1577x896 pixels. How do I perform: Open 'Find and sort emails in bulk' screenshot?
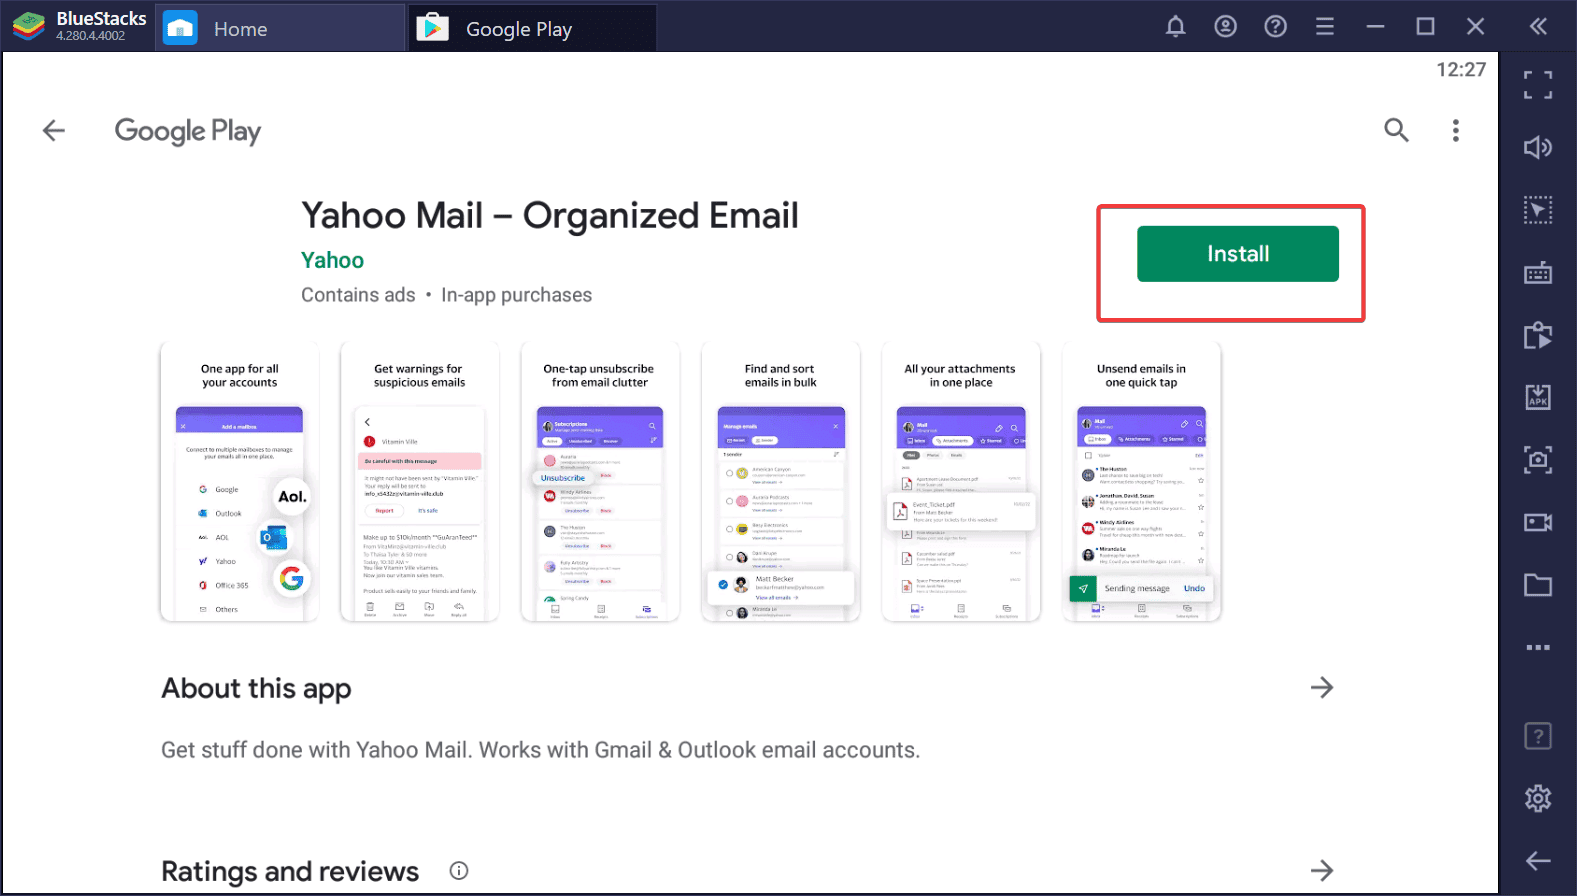[781, 481]
